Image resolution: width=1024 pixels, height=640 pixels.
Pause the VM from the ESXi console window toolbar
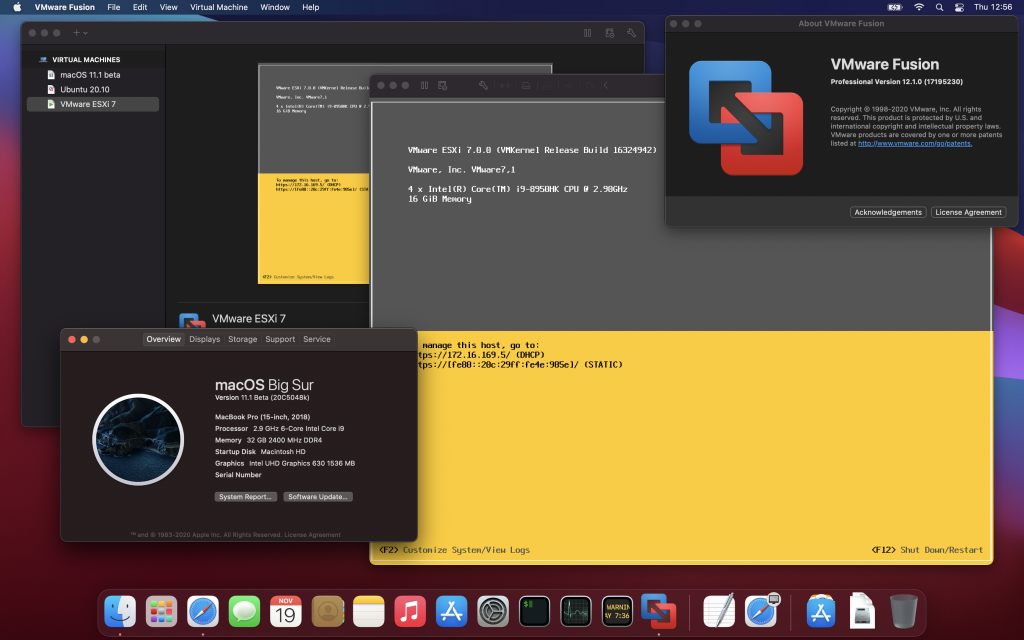coord(425,86)
